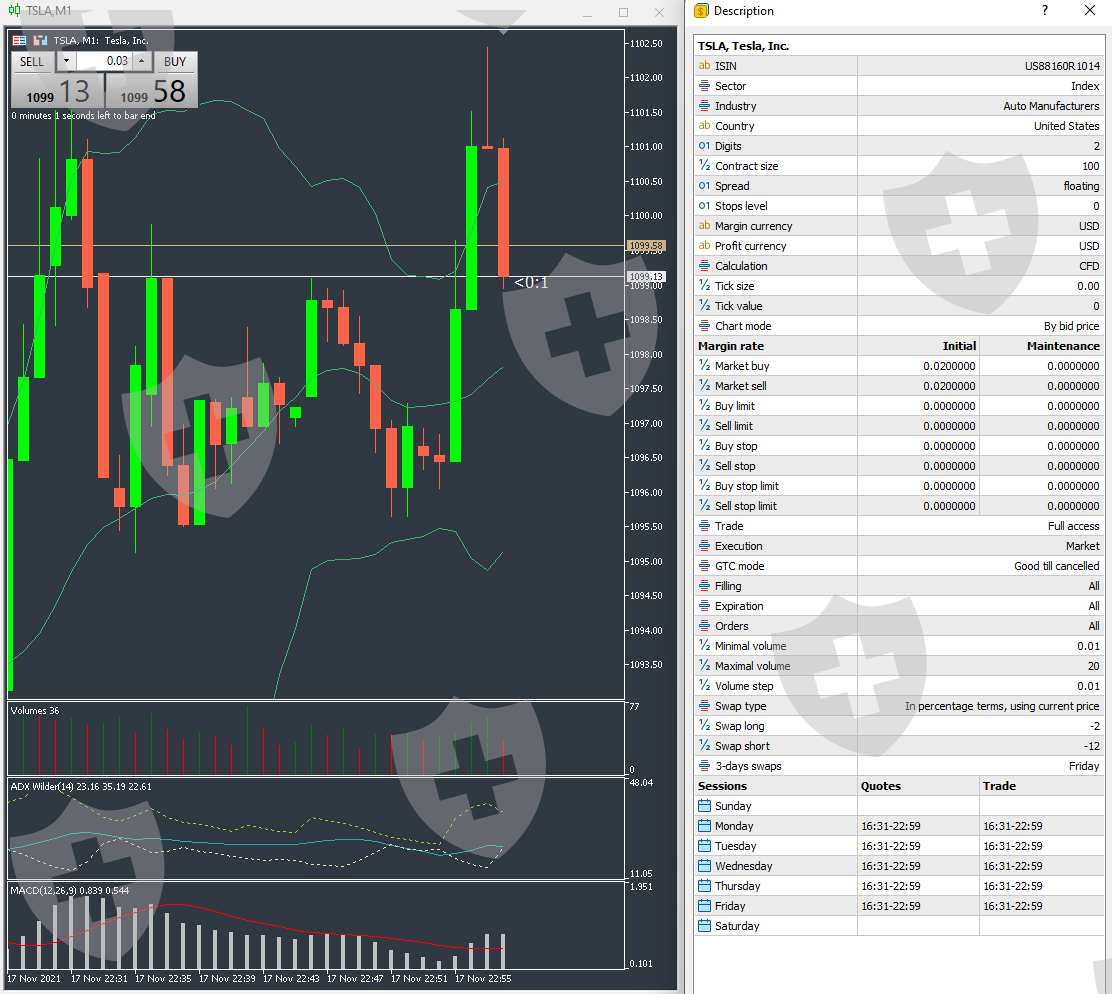1112x994 pixels.
Task: Click the Country row icon
Action: (704, 125)
